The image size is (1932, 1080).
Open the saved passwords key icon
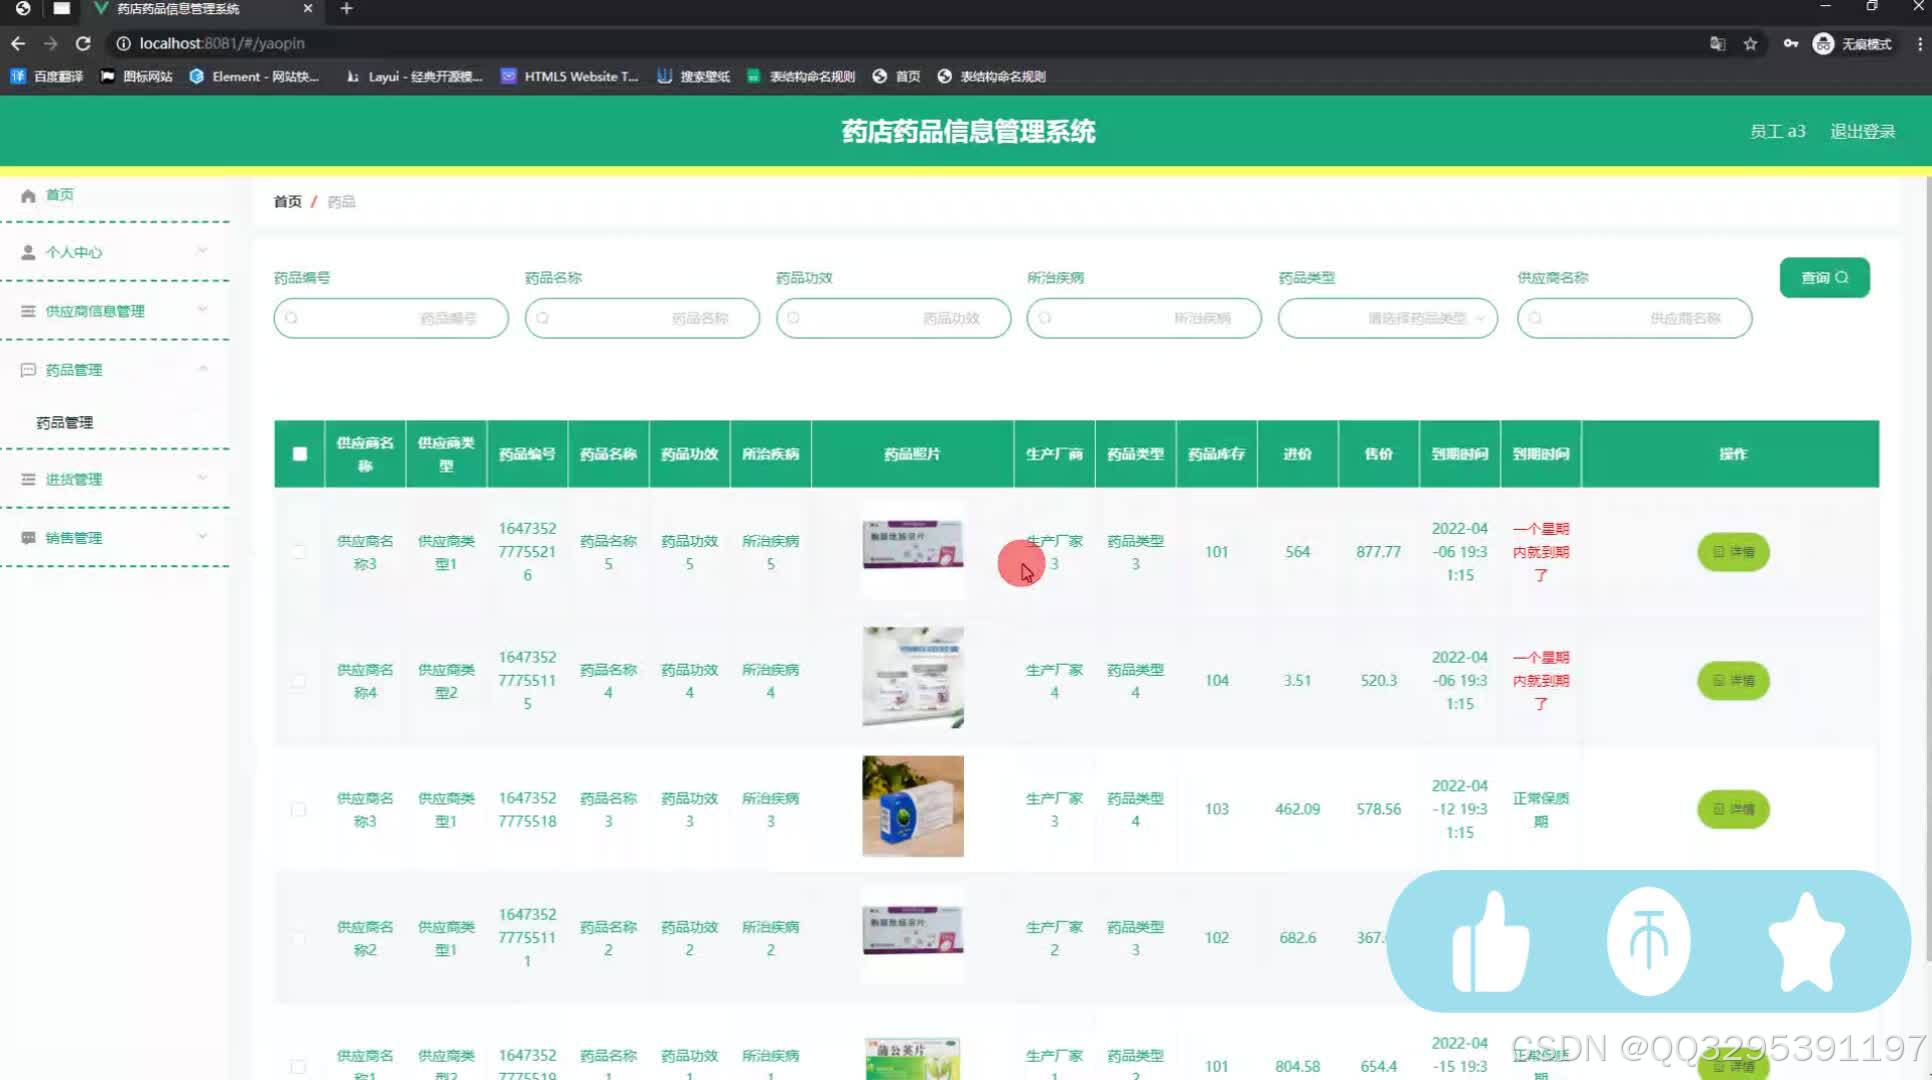[x=1790, y=44]
